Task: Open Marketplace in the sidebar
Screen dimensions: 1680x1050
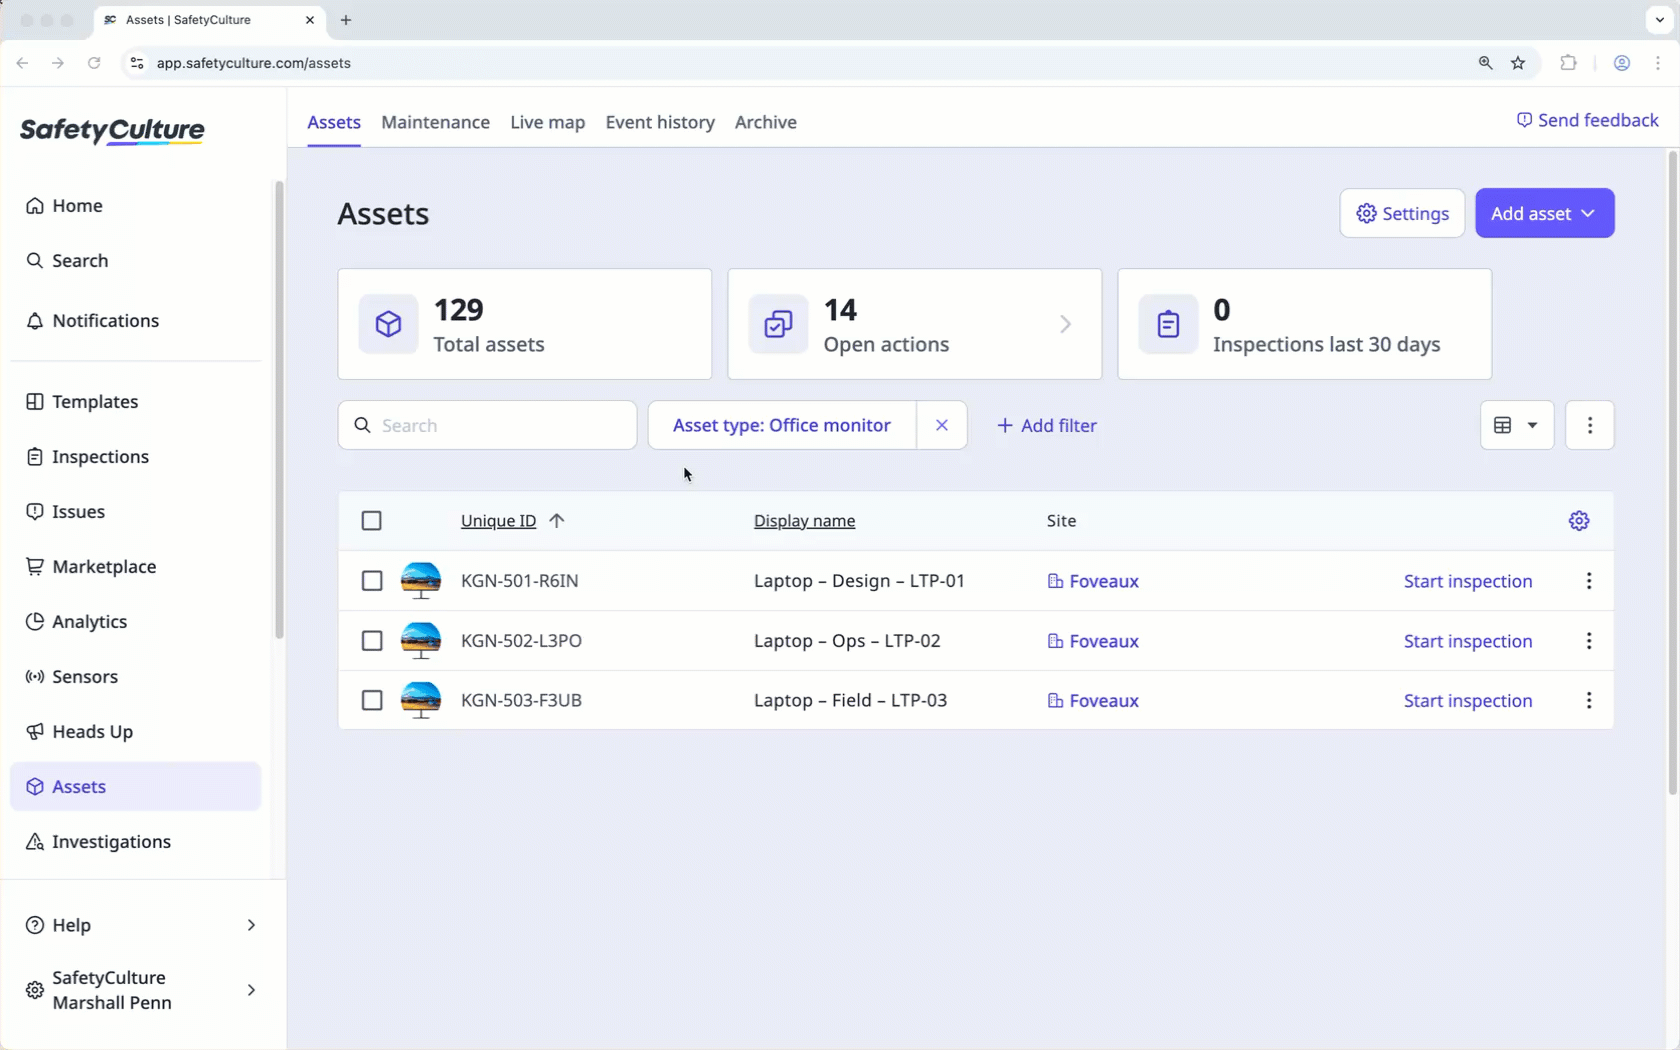Action: [91, 566]
